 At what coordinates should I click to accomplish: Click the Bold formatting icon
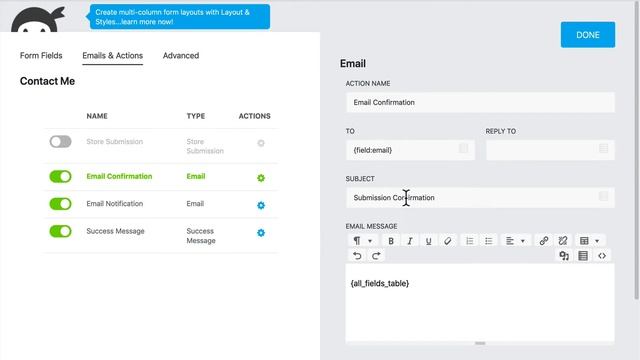(391, 241)
